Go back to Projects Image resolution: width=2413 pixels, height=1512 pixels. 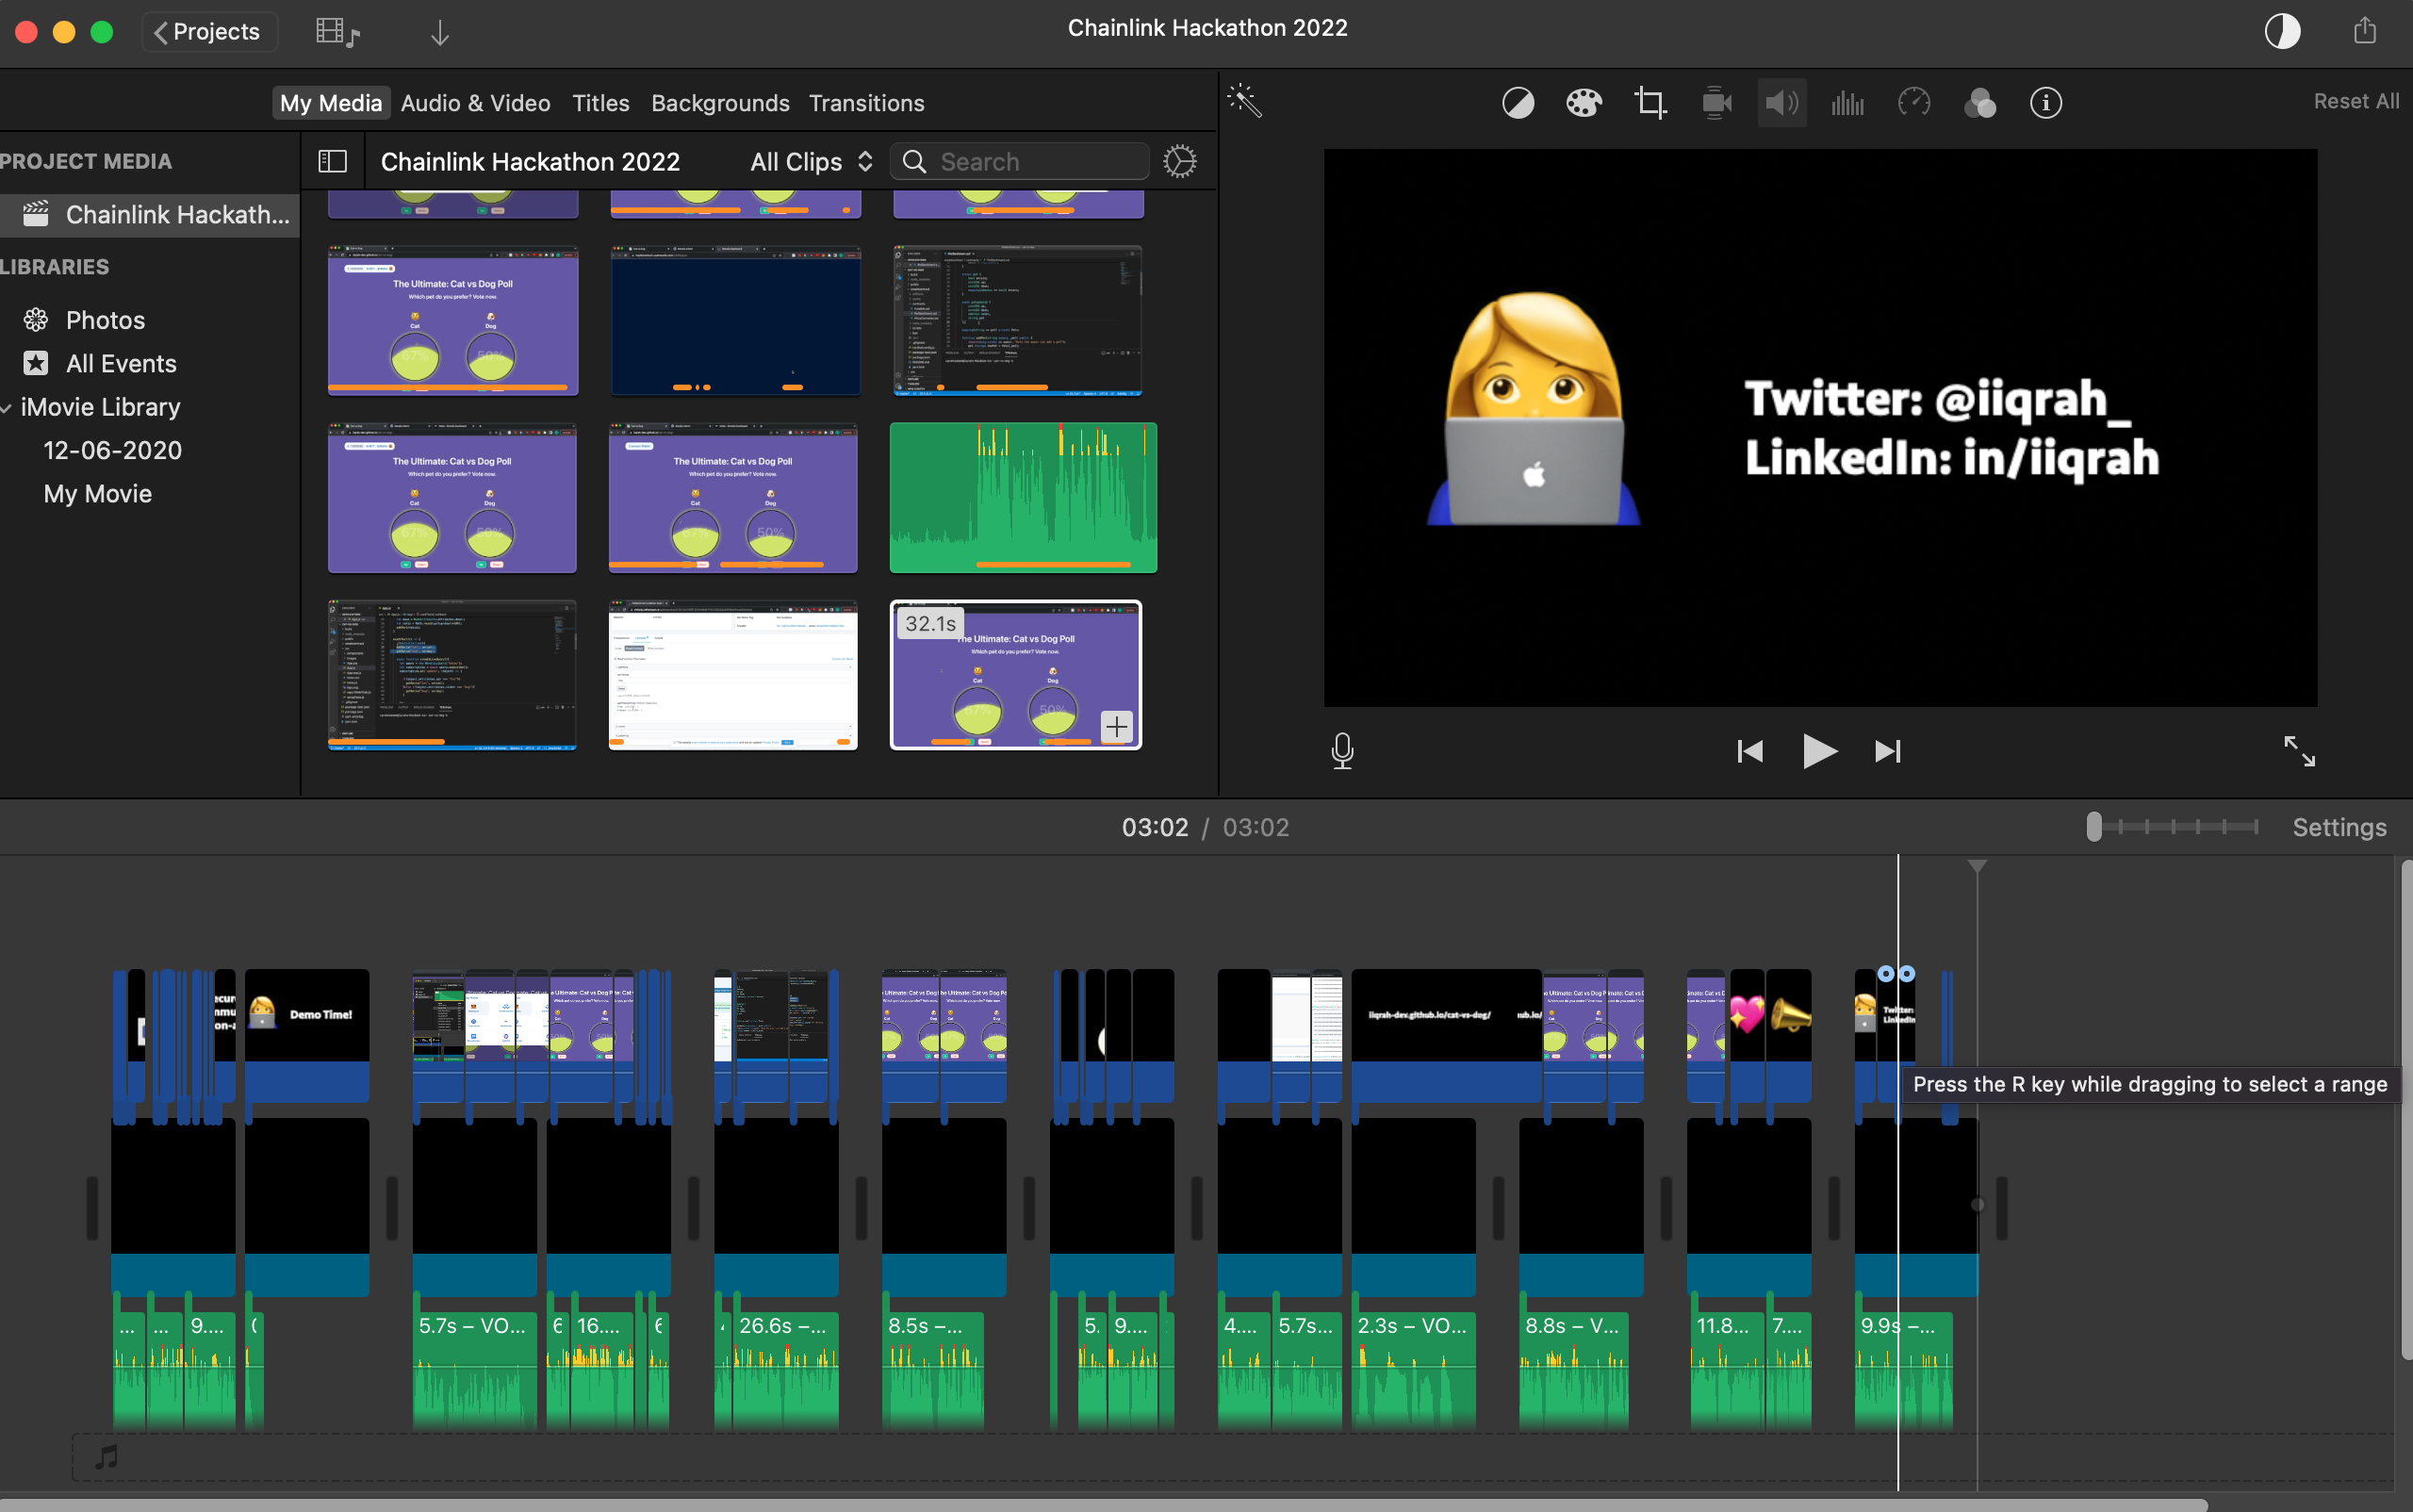click(x=208, y=32)
